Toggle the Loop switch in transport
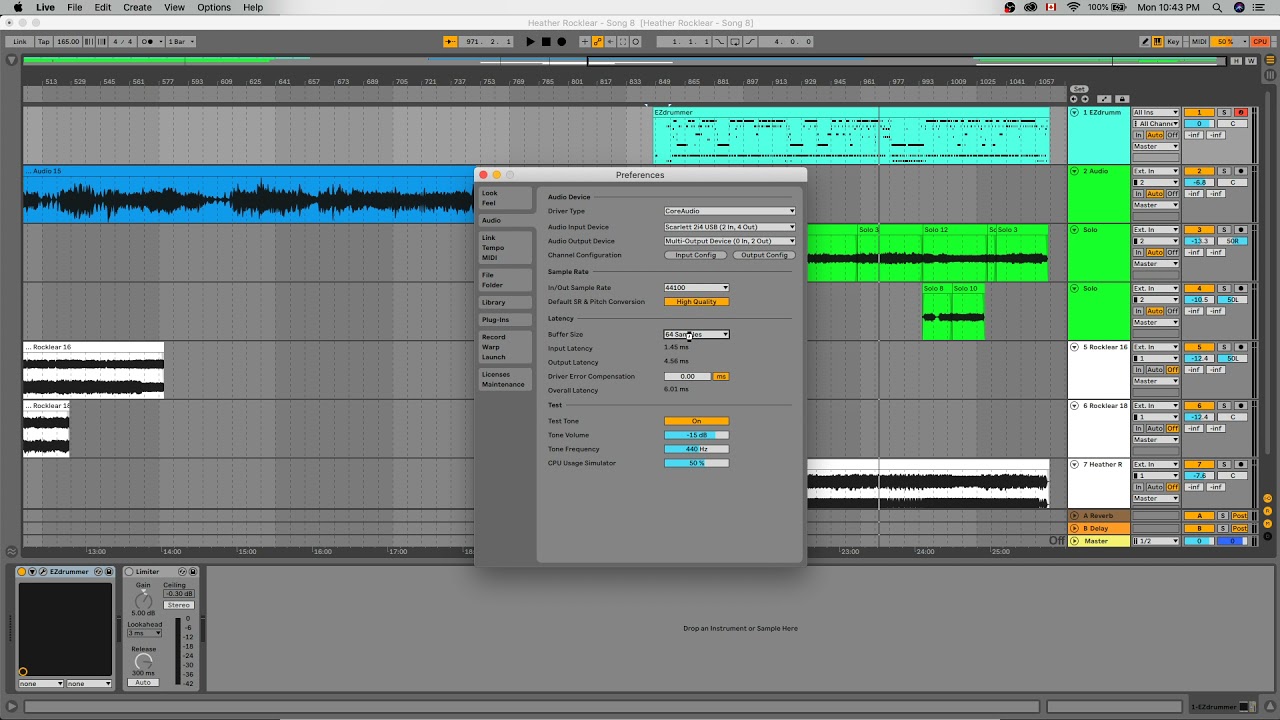This screenshot has width=1280, height=720. point(735,42)
